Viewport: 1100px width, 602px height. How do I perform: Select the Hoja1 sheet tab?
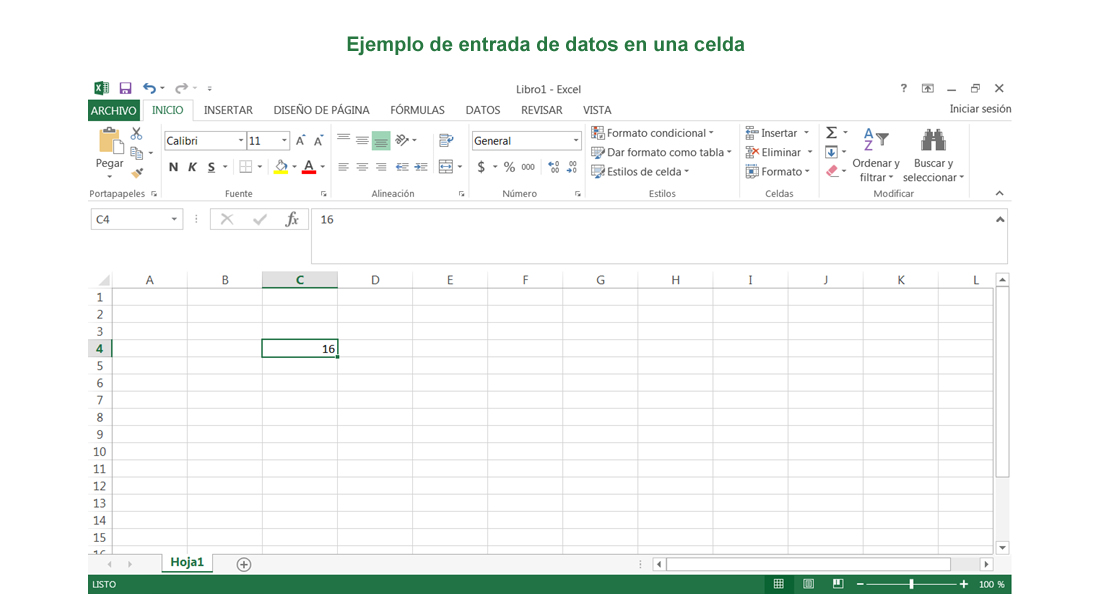pos(187,562)
